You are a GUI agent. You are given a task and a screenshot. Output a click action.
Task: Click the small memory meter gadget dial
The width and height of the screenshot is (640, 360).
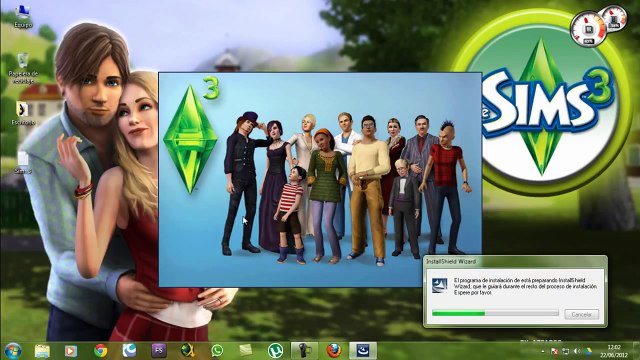pos(615,19)
